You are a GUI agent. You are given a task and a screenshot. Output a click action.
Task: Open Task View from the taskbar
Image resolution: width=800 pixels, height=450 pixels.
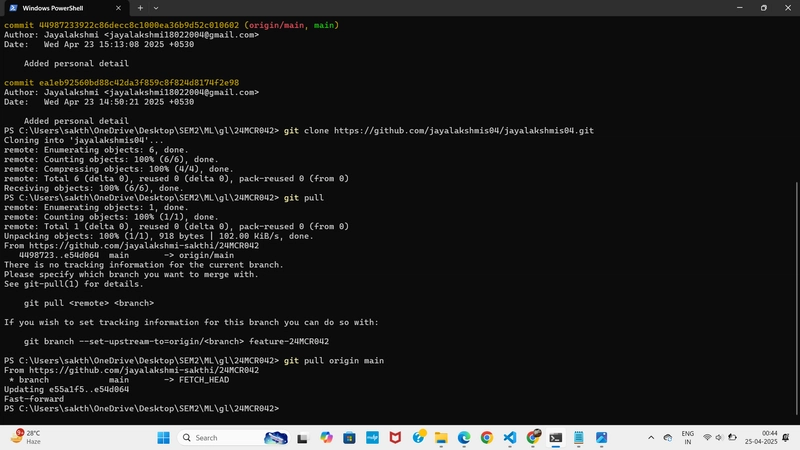[303, 438]
